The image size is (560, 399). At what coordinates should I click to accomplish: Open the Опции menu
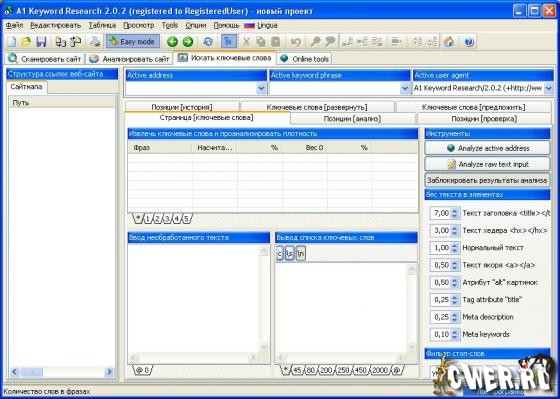[x=196, y=25]
